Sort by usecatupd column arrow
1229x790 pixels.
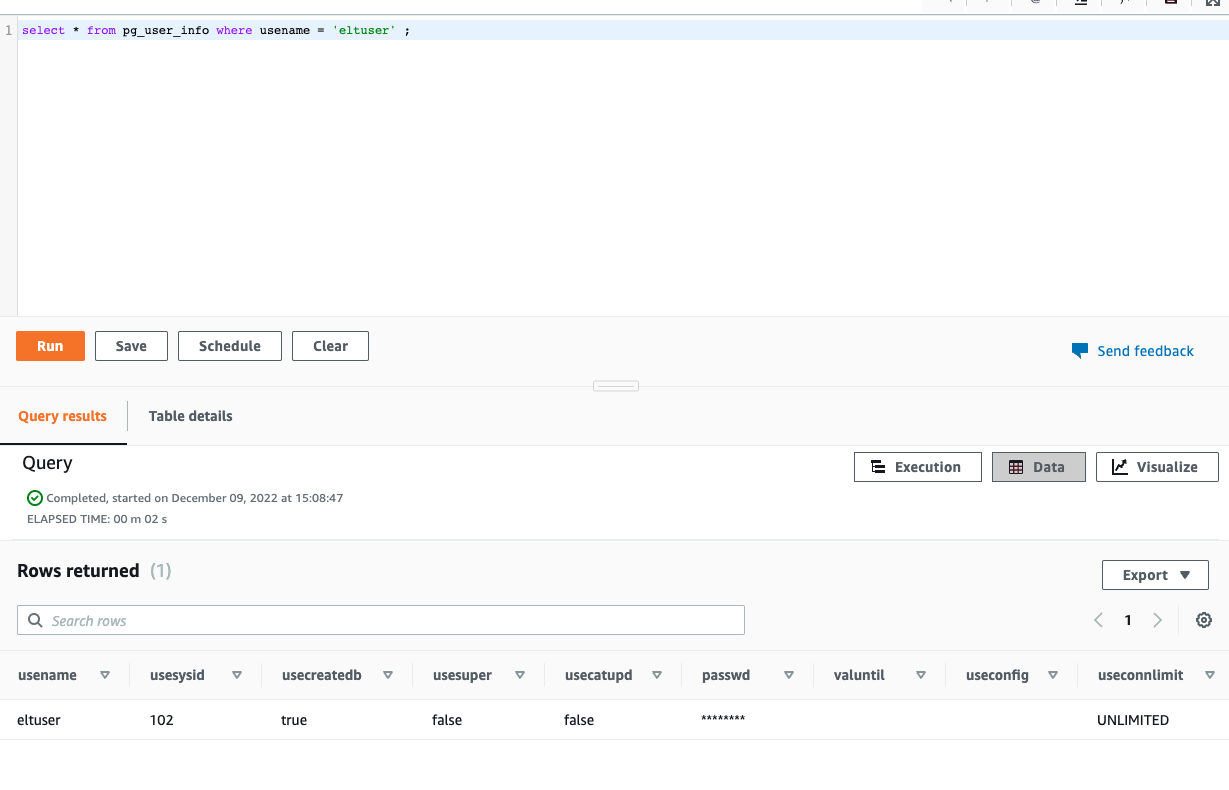tap(657, 675)
